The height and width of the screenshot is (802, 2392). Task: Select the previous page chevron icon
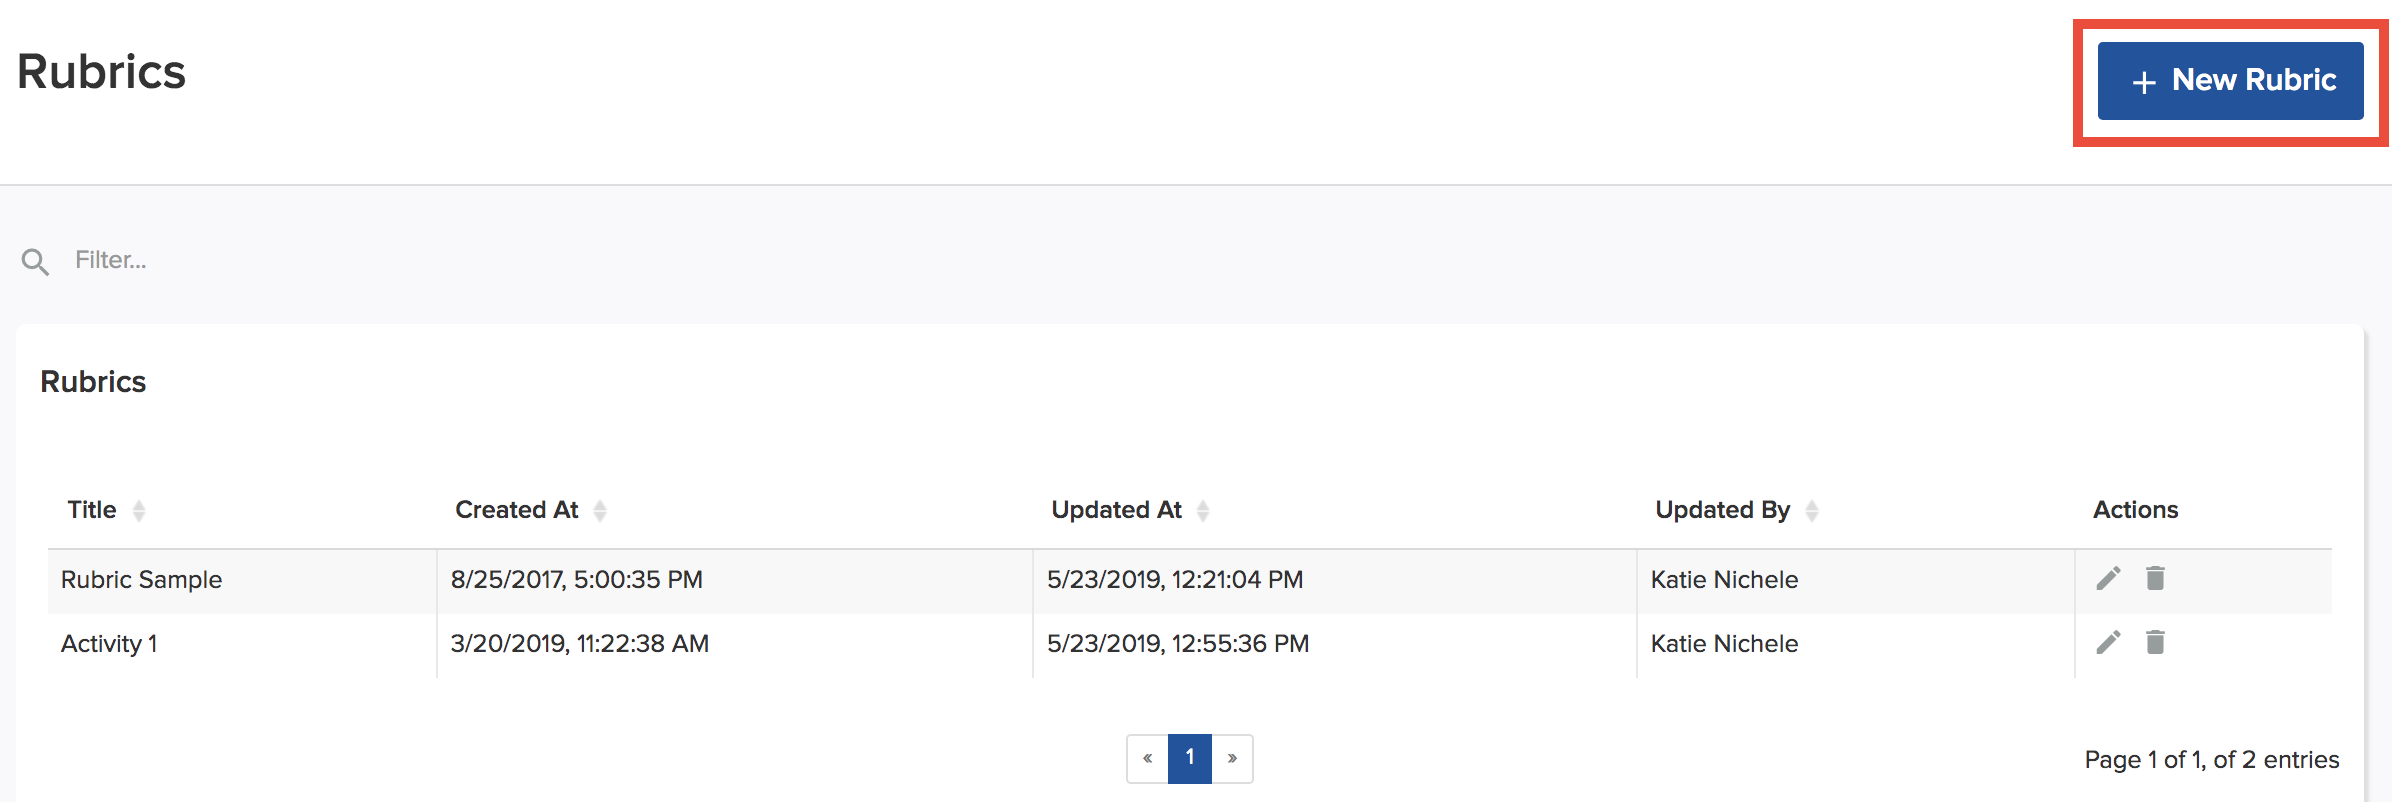[x=1148, y=758]
